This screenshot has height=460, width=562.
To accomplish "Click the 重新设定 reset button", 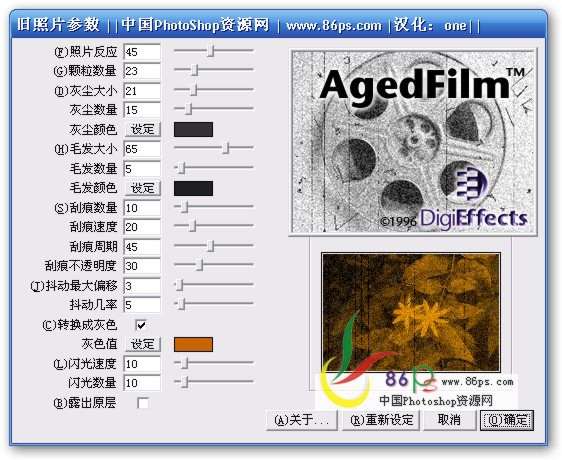I will [x=381, y=420].
